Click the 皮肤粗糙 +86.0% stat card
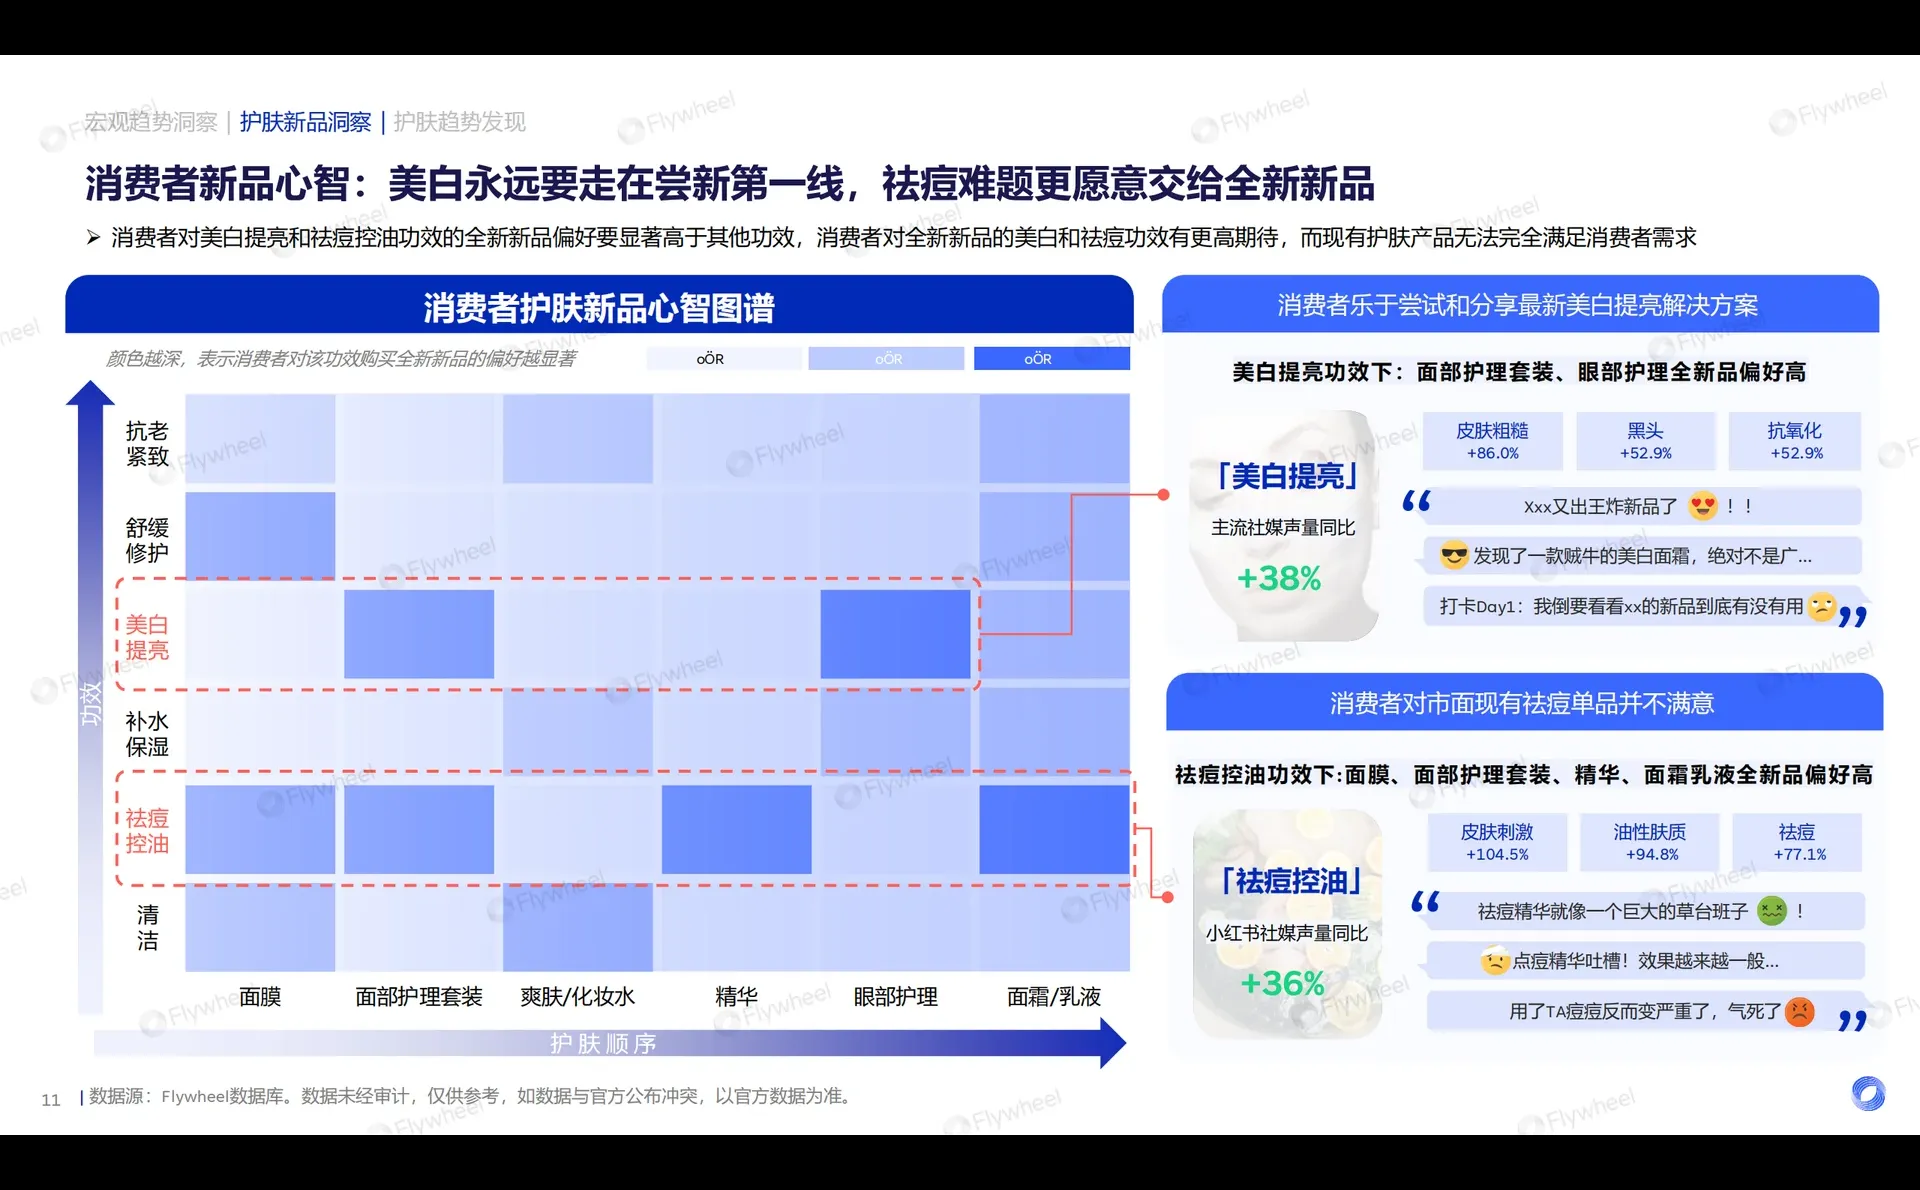This screenshot has height=1190, width=1920. (x=1494, y=441)
